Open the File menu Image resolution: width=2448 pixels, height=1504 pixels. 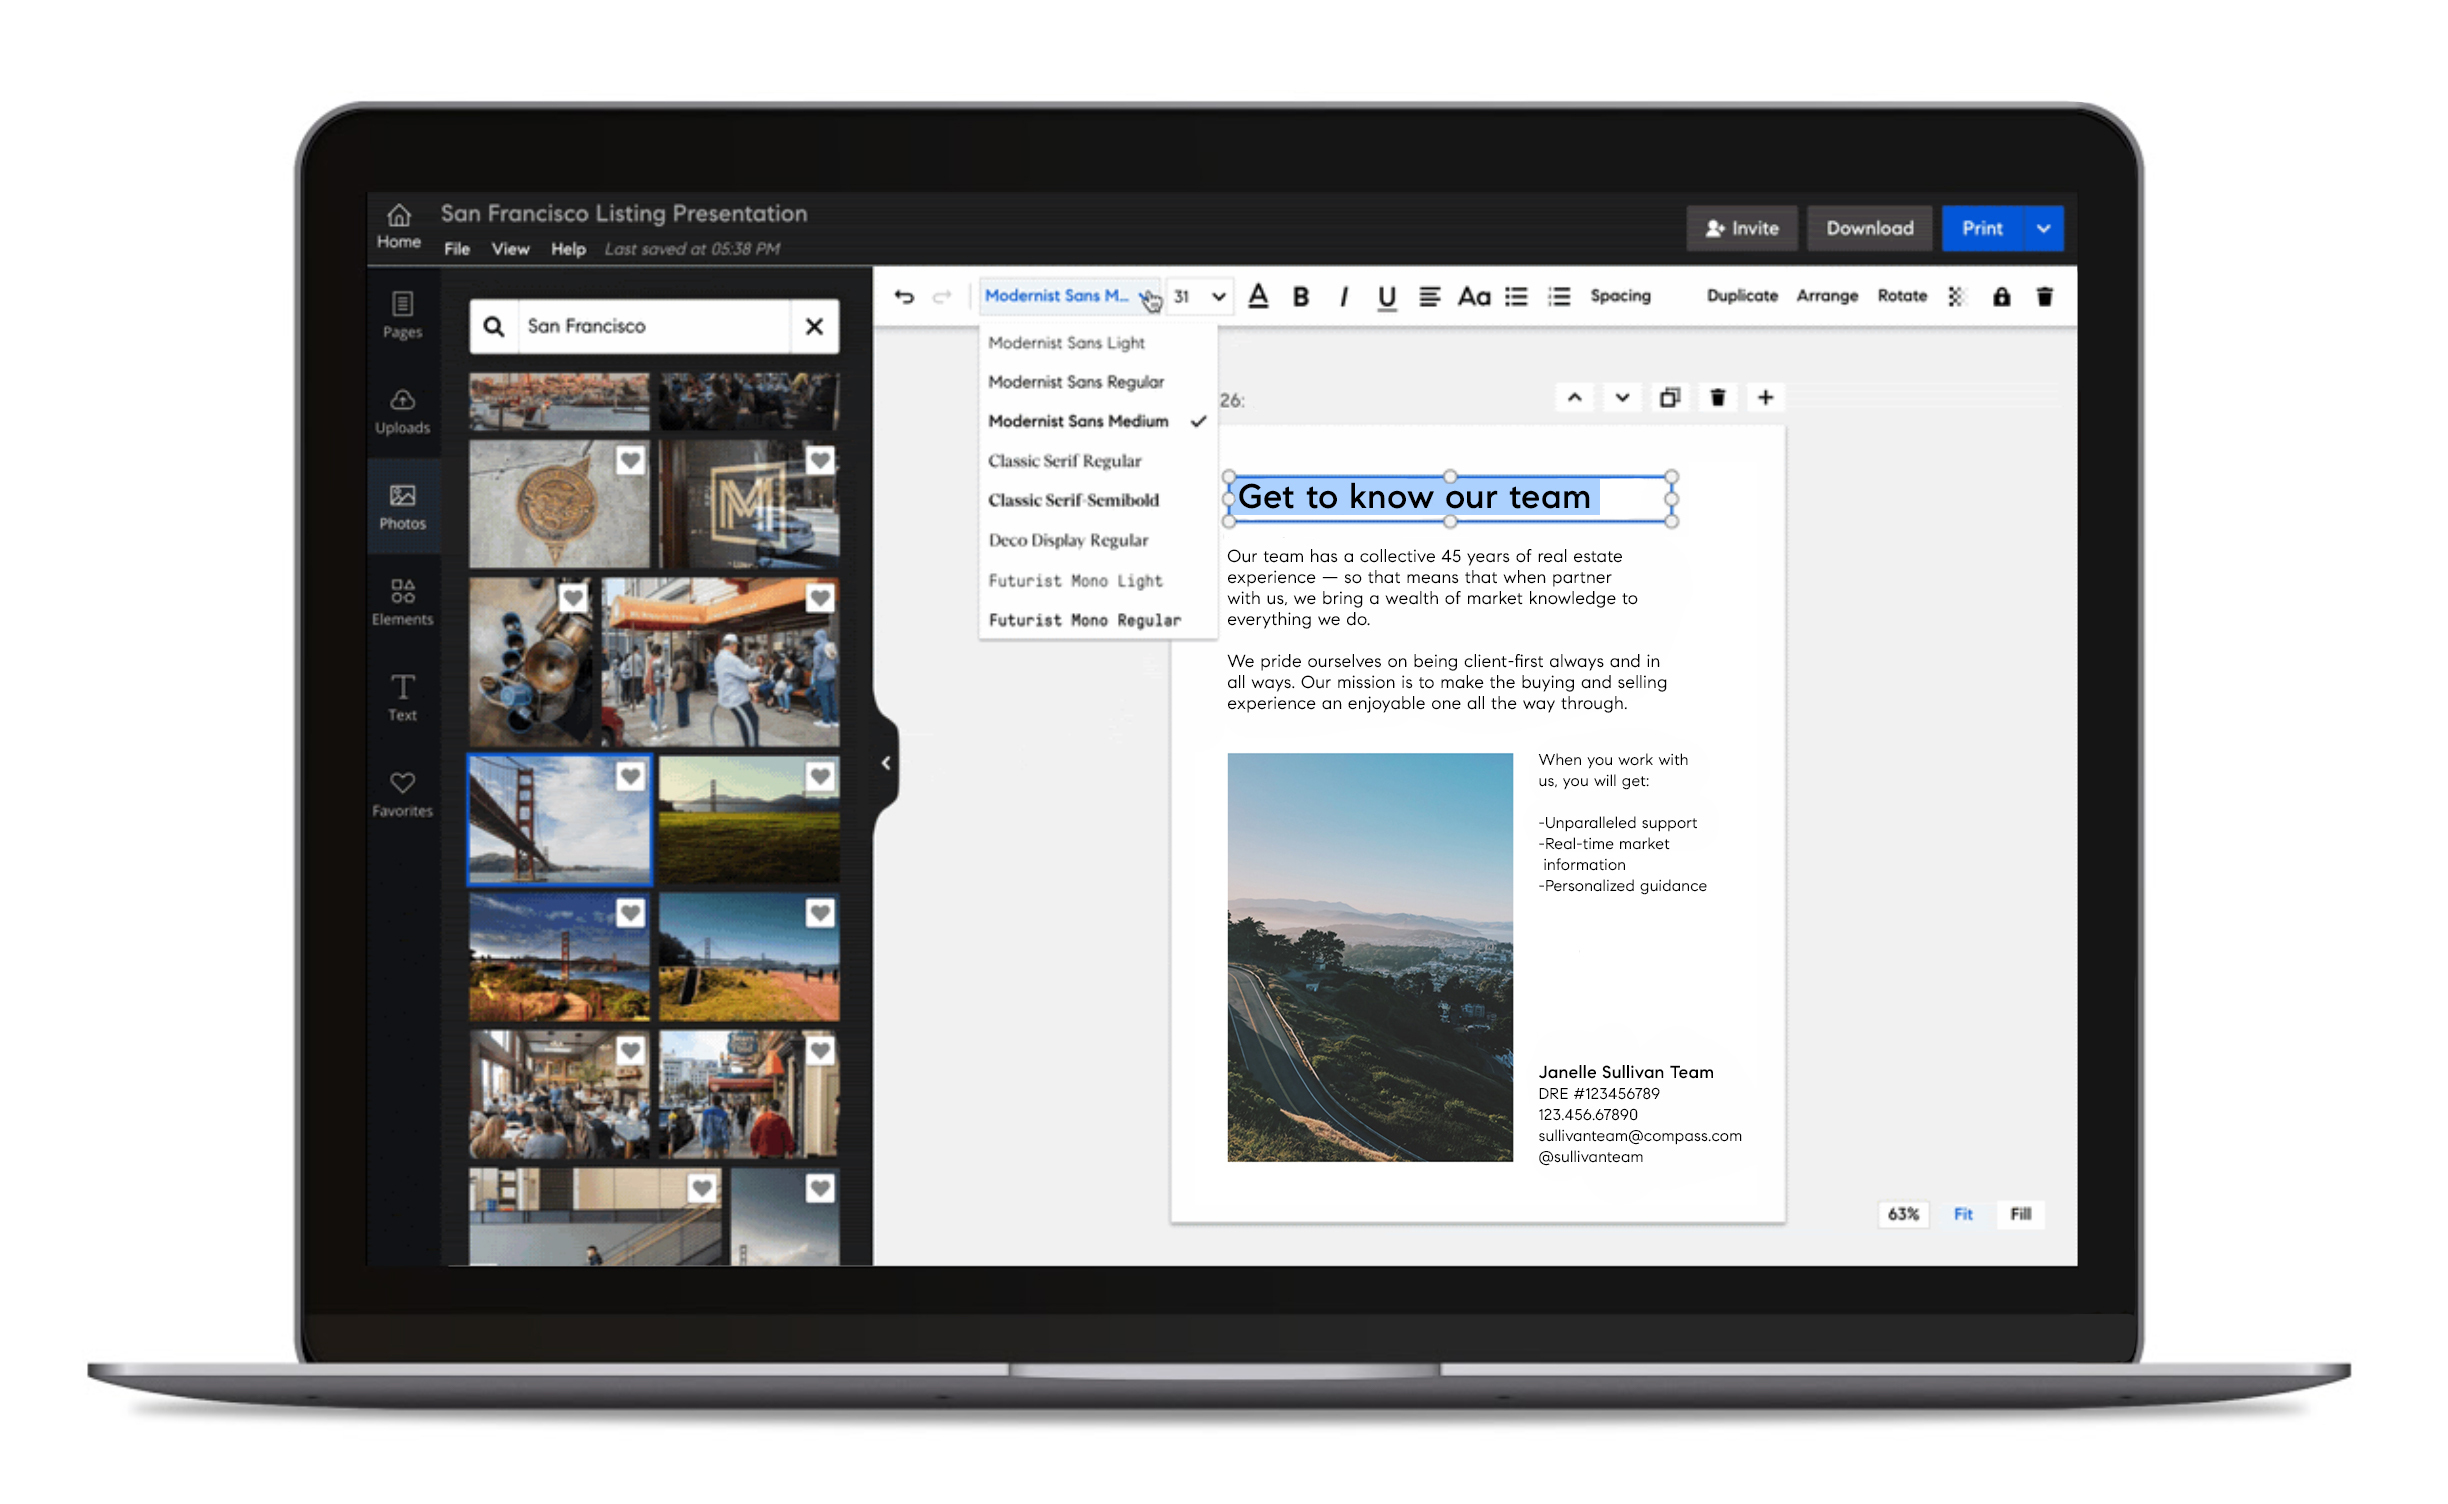(456, 249)
